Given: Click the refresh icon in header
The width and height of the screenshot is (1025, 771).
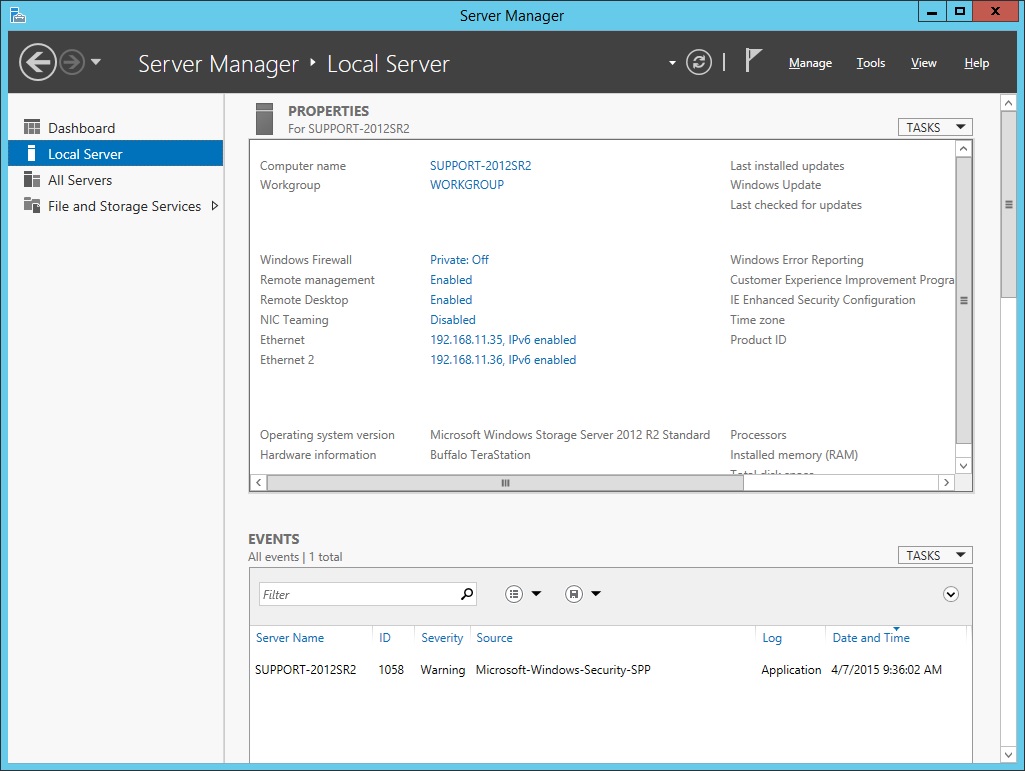Looking at the screenshot, I should point(699,62).
